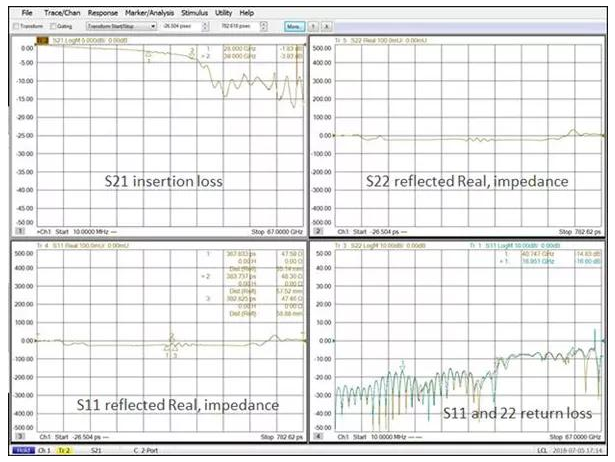Click 'Stop 67.0000 GHz' in window 1
This screenshot has width=615, height=462.
(277, 232)
